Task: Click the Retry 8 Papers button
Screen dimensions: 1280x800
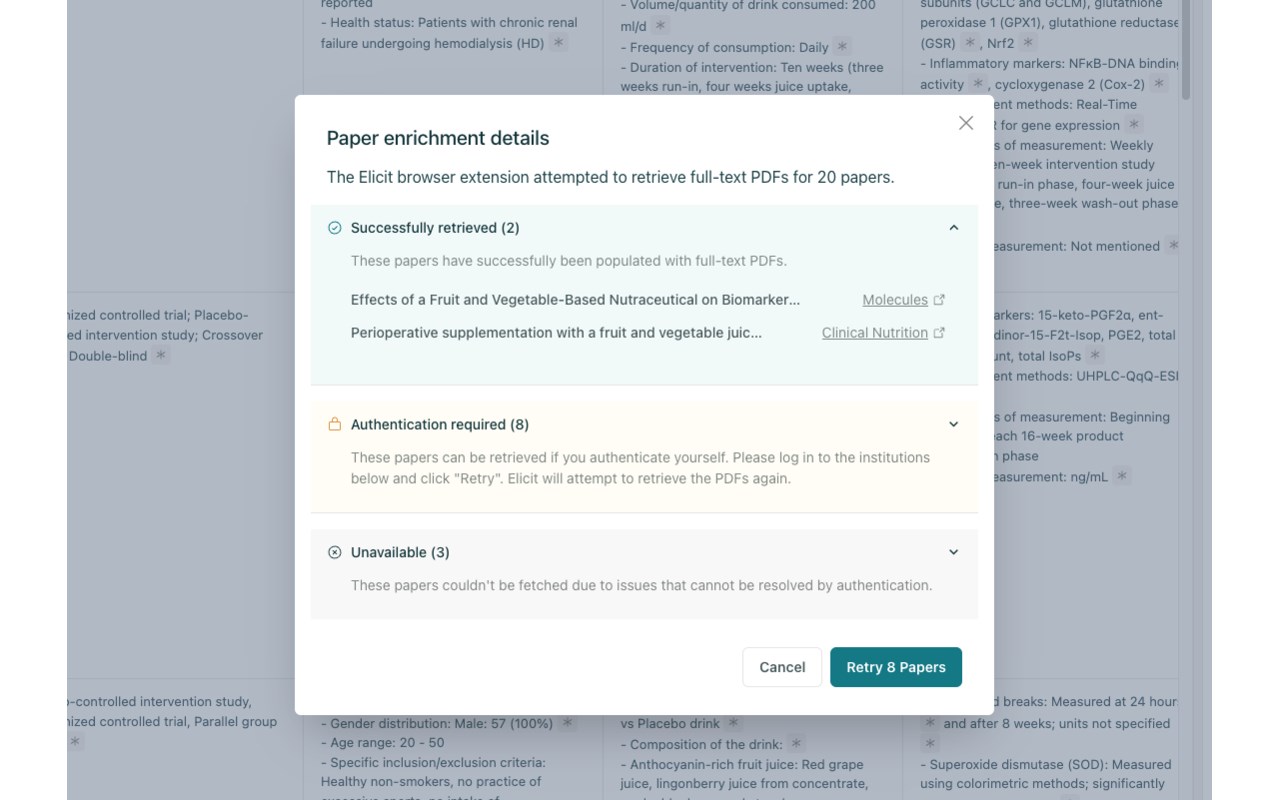Action: point(895,667)
